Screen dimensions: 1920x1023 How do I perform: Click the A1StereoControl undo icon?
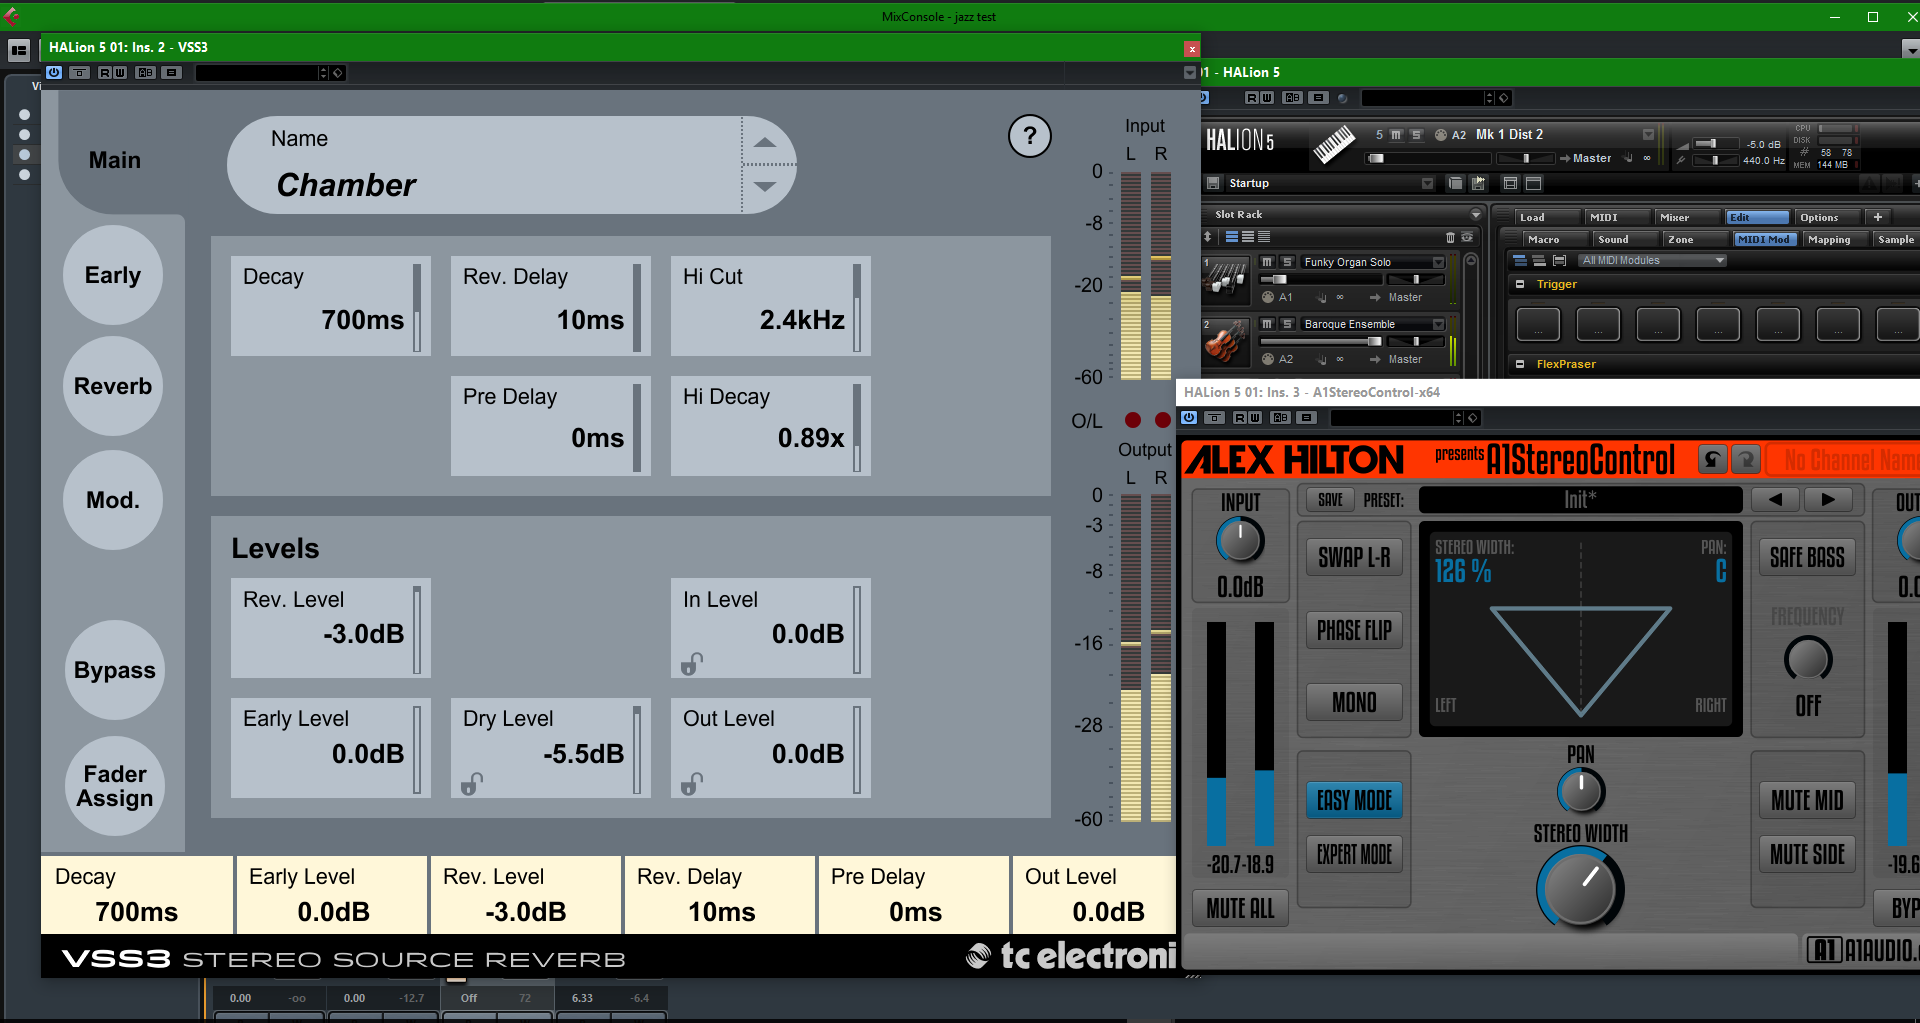pos(1712,459)
